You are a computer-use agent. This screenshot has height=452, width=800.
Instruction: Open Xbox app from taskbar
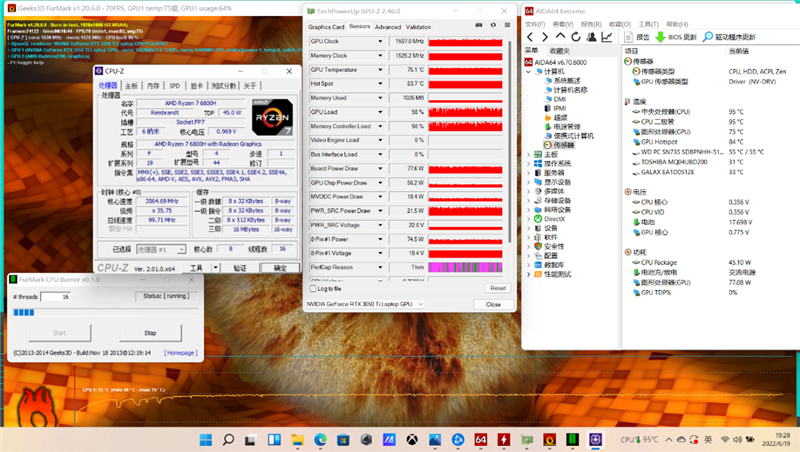412,439
